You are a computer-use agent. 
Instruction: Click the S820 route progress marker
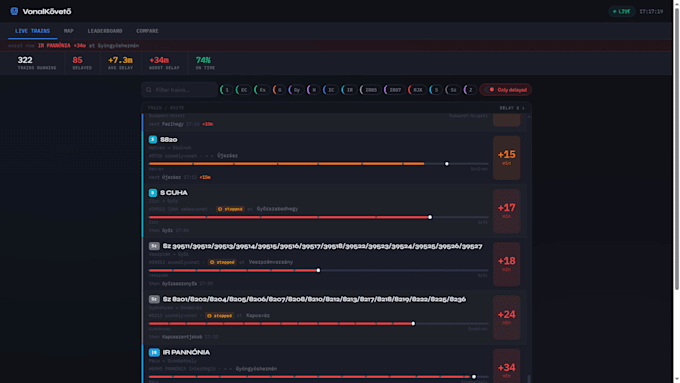(x=447, y=164)
